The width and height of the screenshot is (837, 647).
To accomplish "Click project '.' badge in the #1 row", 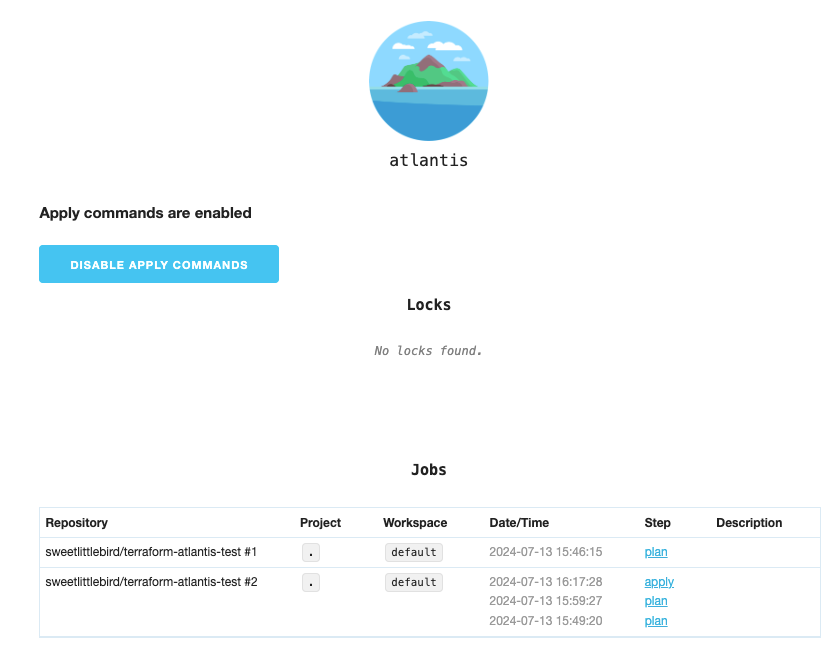I will (x=311, y=553).
